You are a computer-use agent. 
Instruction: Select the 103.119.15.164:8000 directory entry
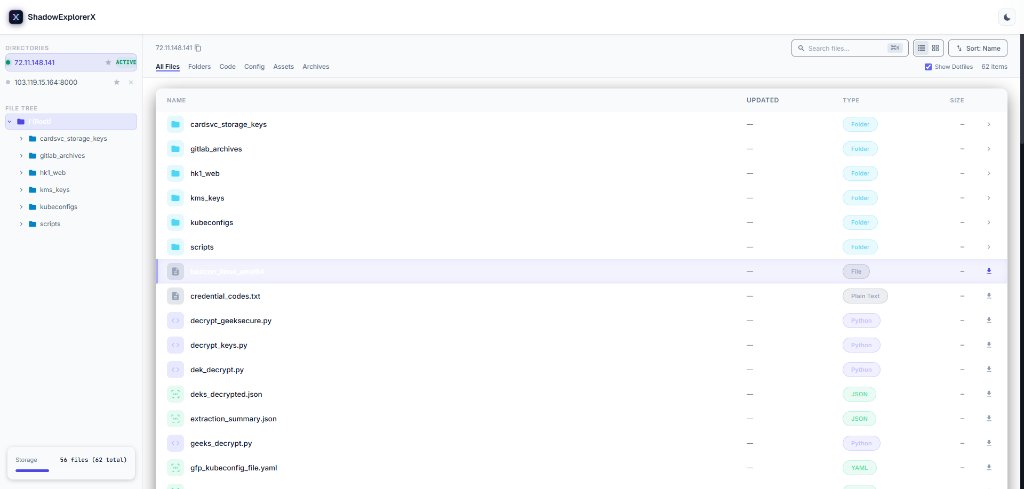(71, 82)
